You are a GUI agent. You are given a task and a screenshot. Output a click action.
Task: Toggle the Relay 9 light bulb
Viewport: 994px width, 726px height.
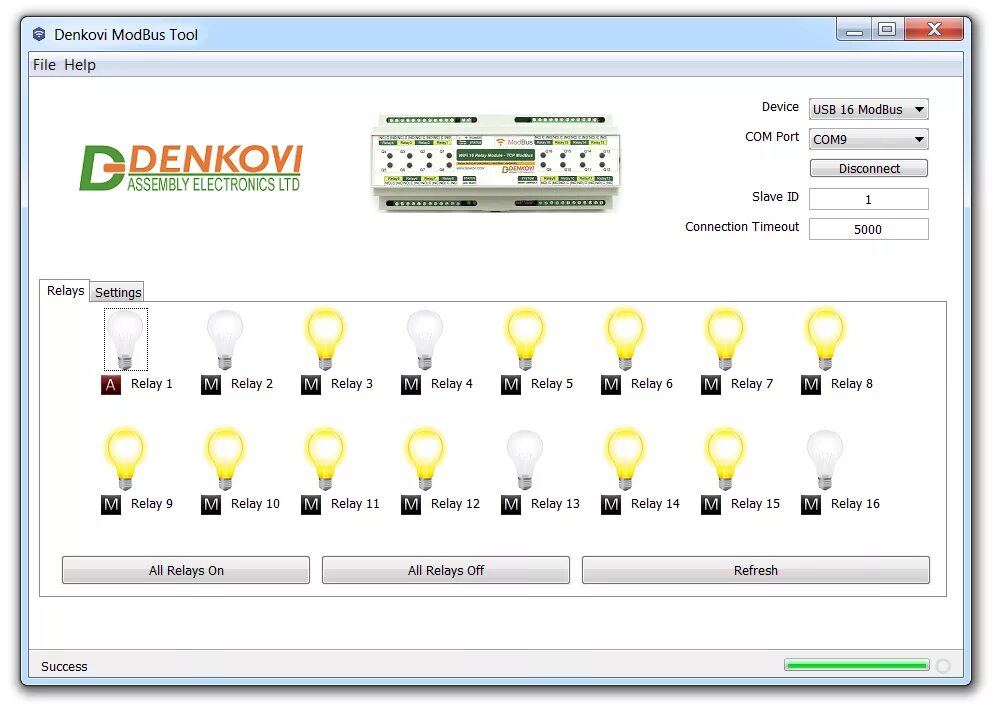126,459
